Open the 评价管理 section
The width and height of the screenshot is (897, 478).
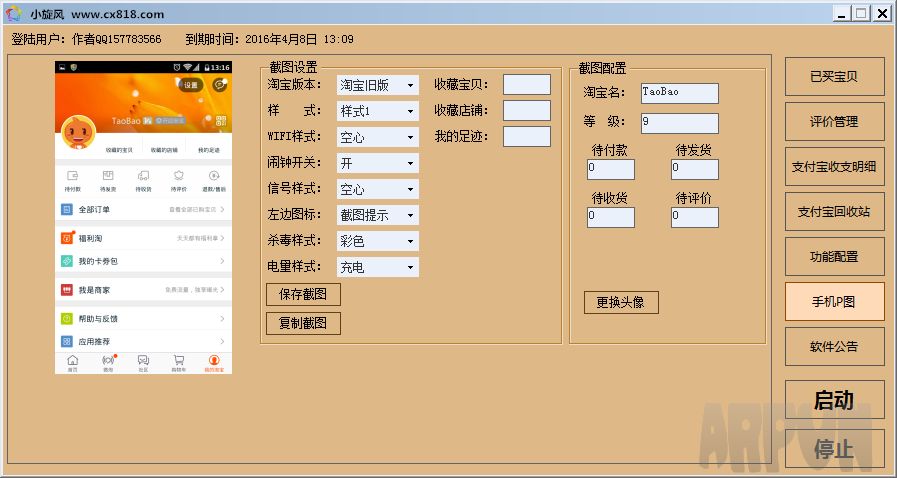click(x=833, y=121)
